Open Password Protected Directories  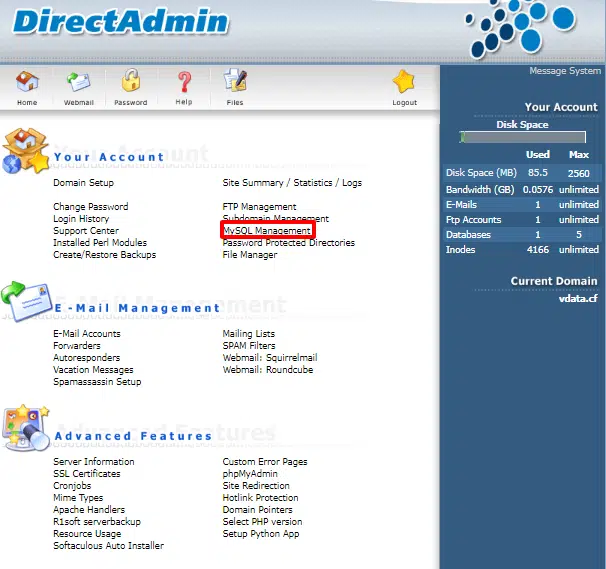(289, 242)
